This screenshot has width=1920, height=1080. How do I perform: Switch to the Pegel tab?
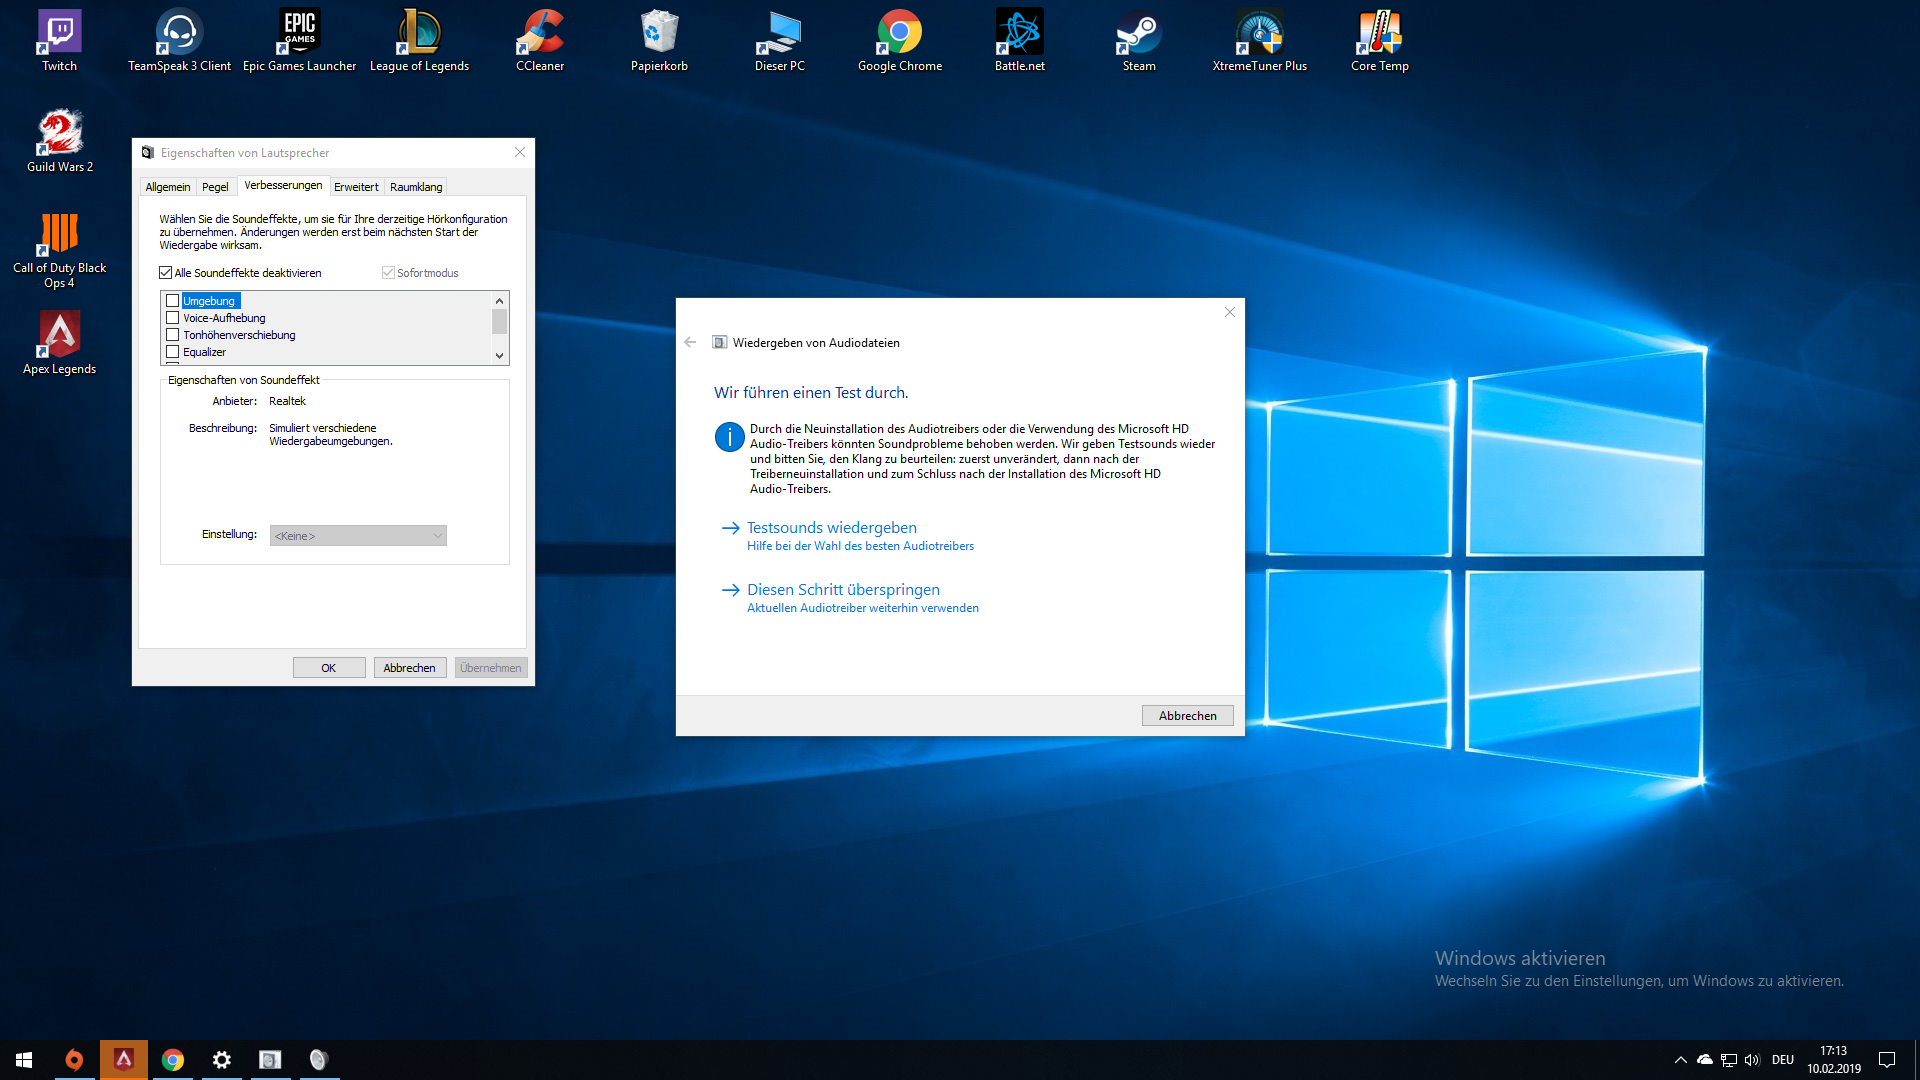tap(215, 187)
